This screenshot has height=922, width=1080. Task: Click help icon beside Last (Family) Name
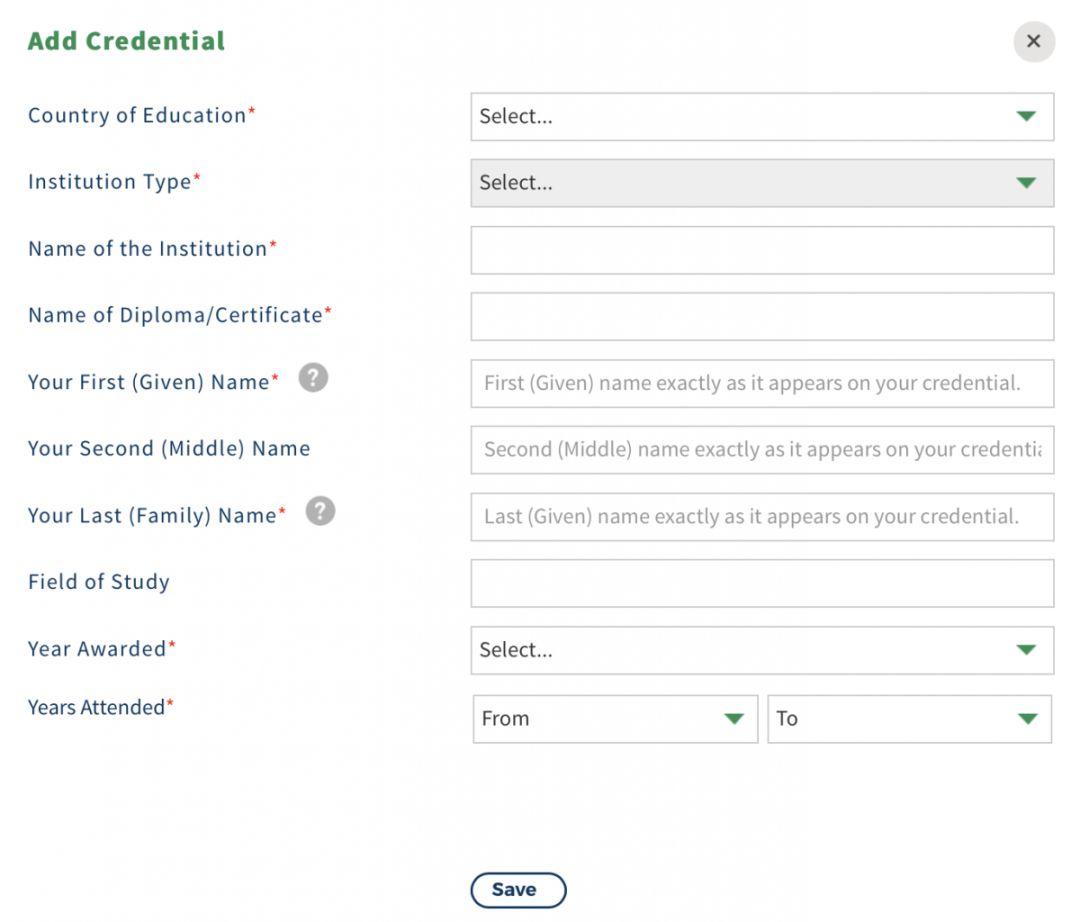320,511
